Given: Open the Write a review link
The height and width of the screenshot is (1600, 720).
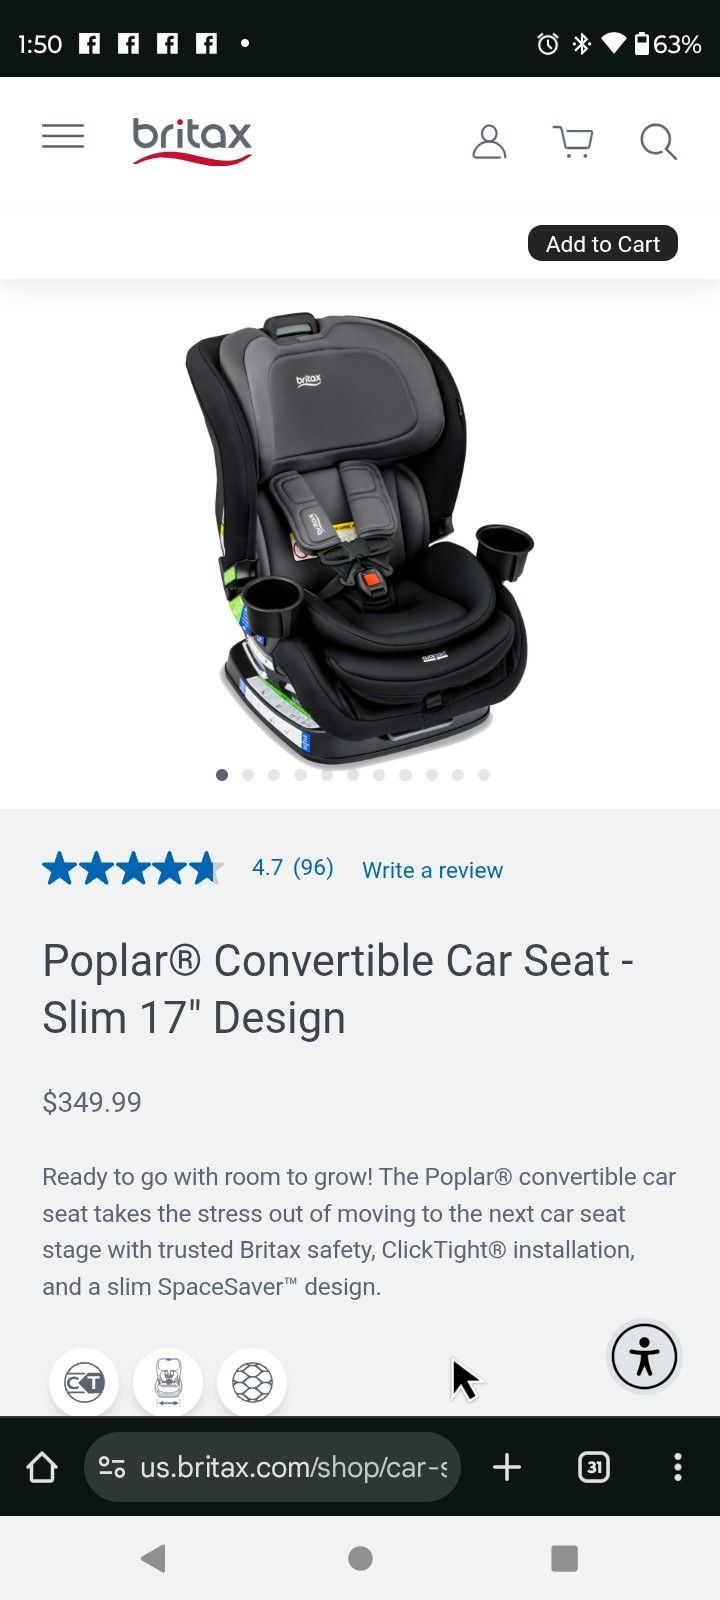Looking at the screenshot, I should point(432,870).
